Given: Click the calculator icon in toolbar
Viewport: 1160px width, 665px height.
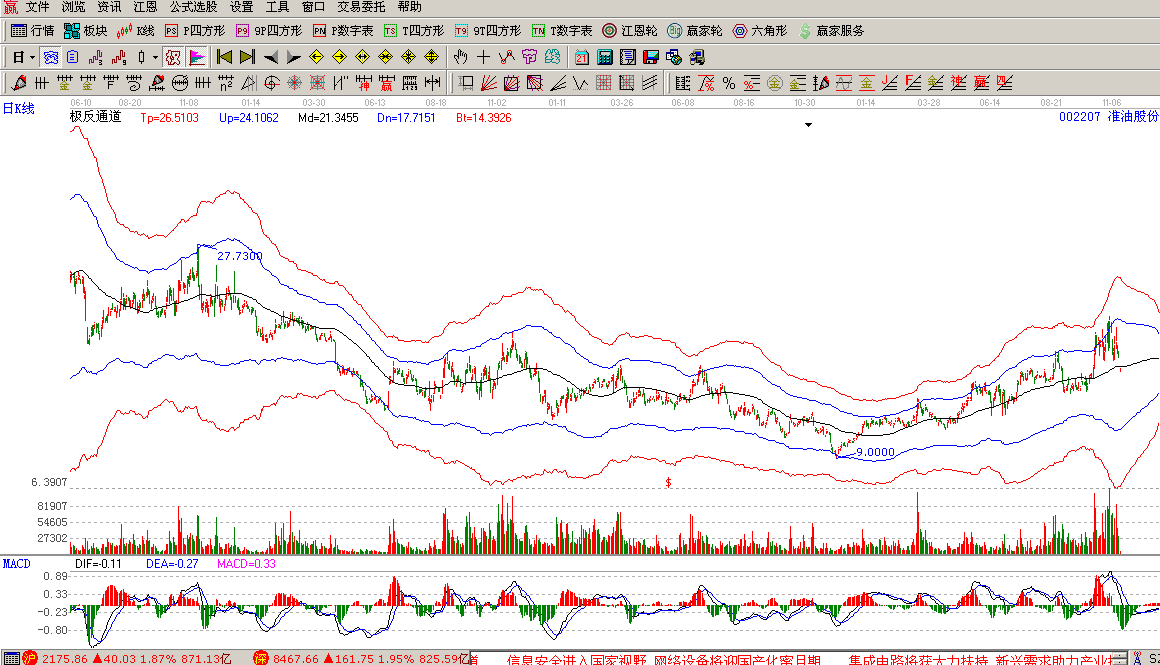Looking at the screenshot, I should click(x=605, y=57).
